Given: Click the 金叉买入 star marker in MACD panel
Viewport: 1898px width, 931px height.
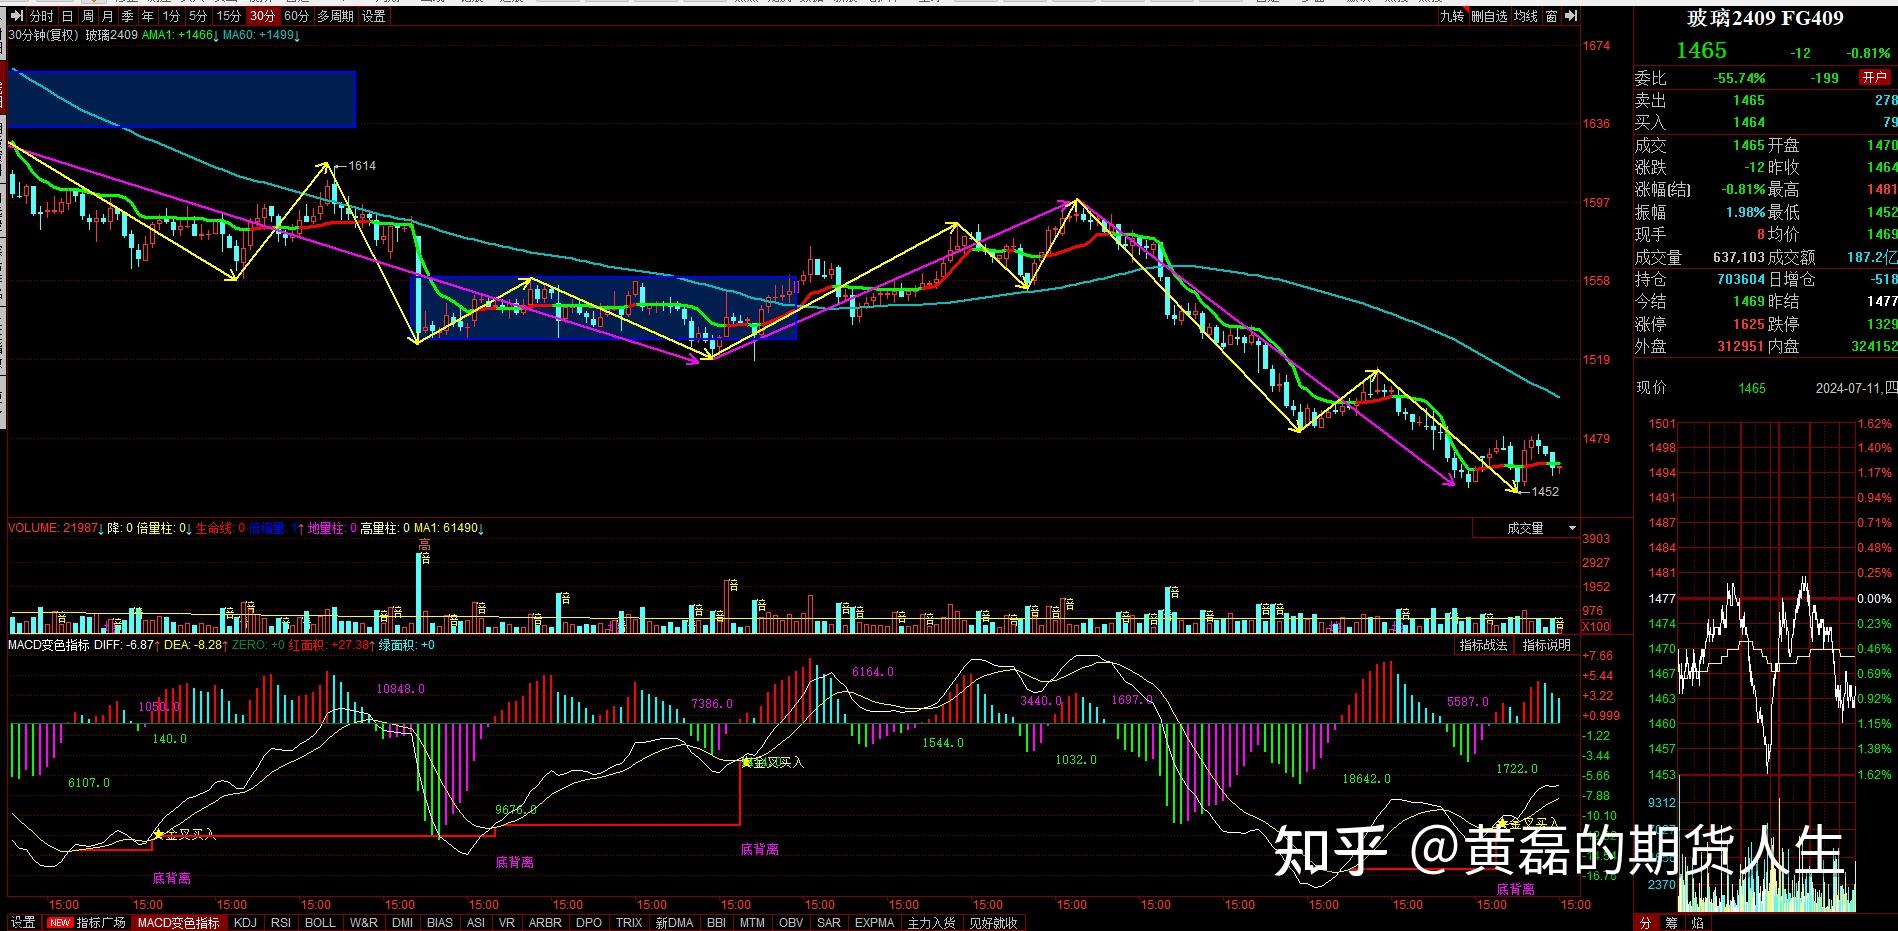Looking at the screenshot, I should tap(157, 834).
